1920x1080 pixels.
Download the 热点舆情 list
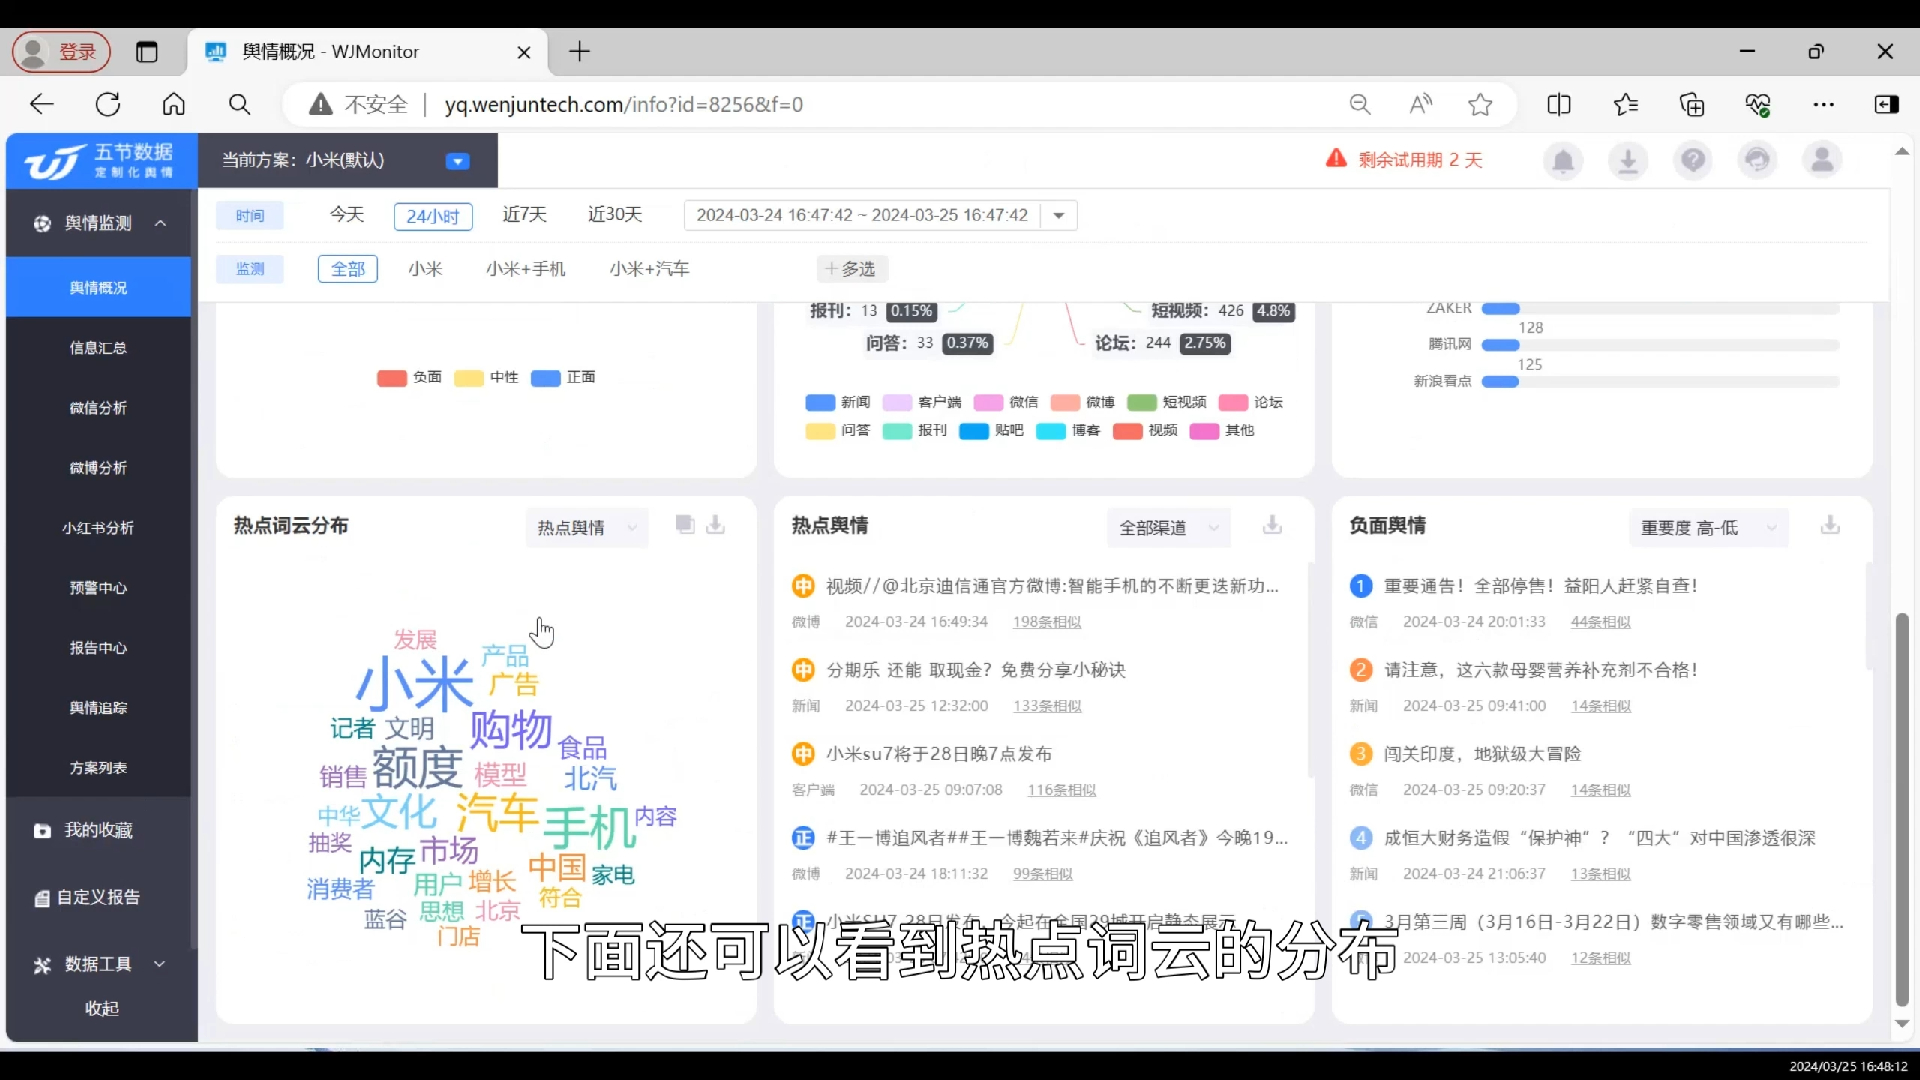1272,525
